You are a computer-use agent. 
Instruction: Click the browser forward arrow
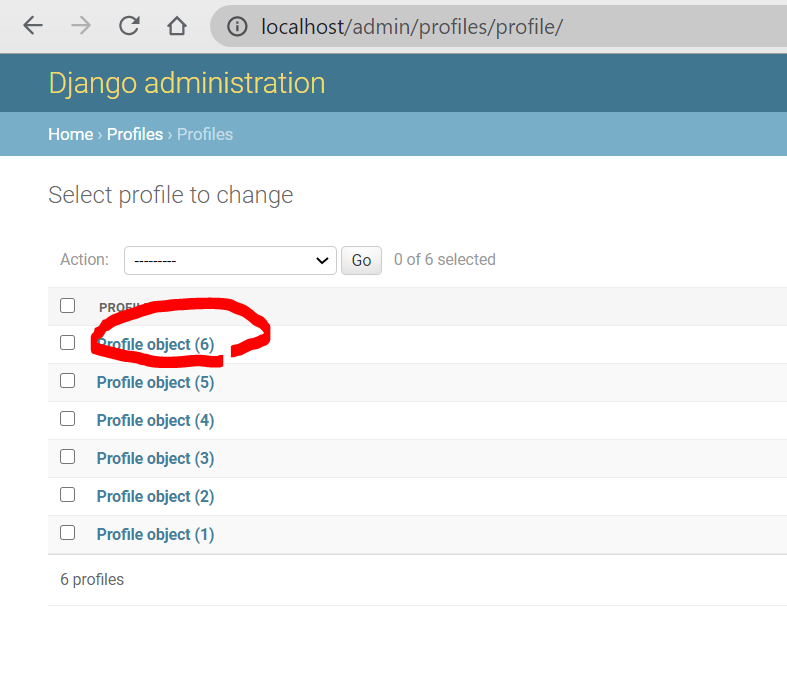(81, 26)
